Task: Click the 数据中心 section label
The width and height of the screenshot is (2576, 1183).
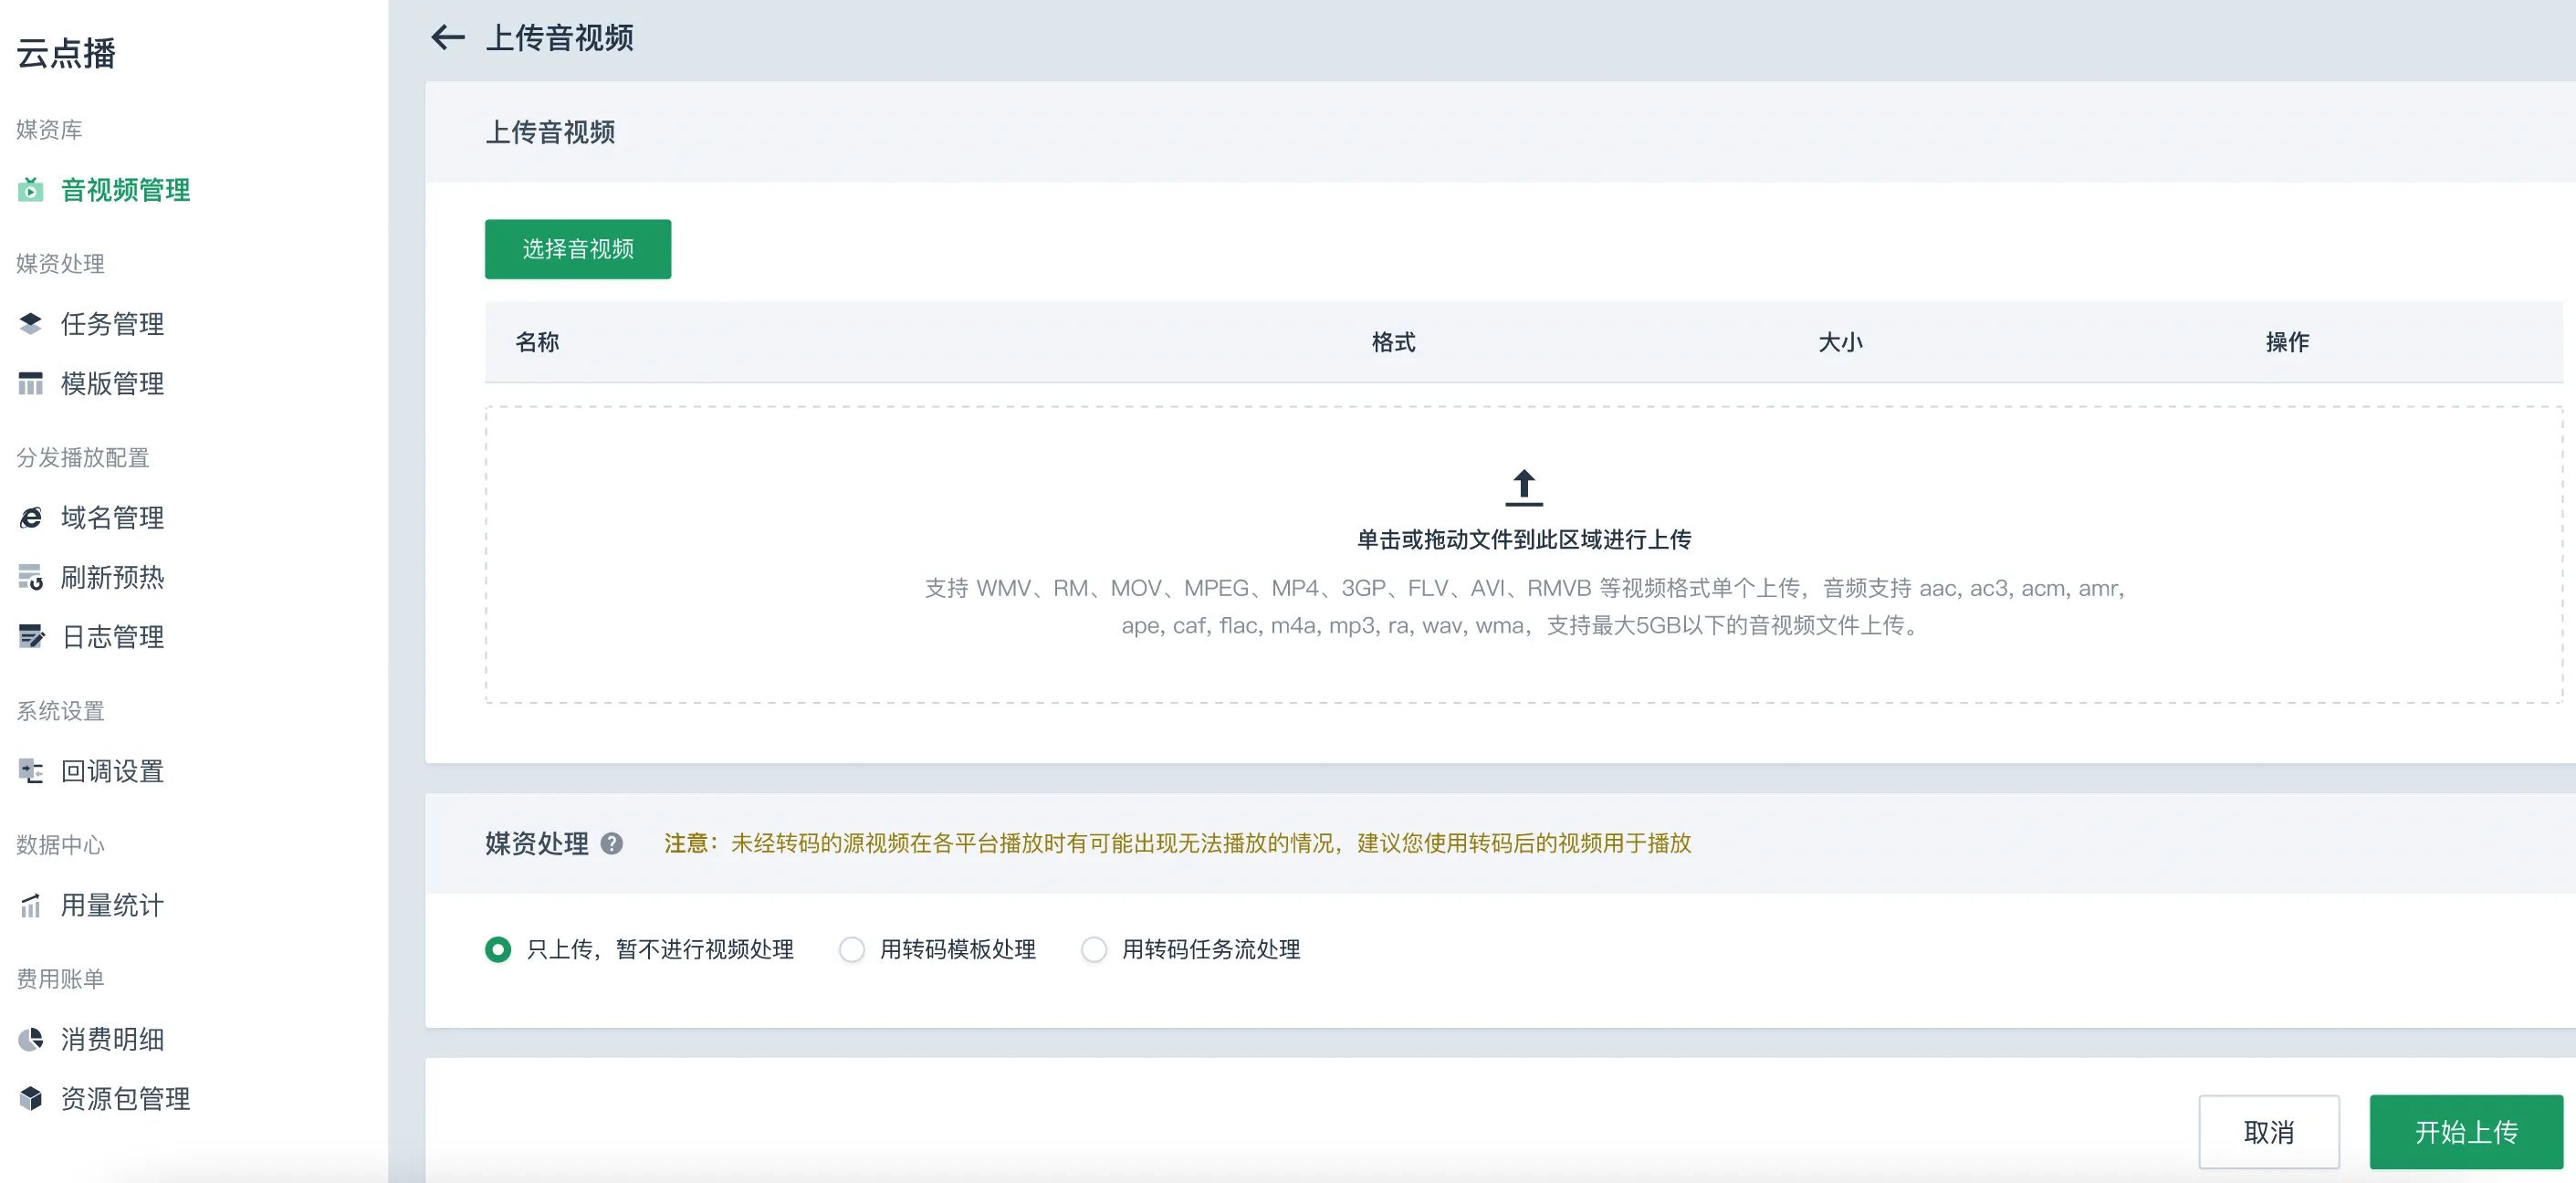Action: tap(60, 845)
